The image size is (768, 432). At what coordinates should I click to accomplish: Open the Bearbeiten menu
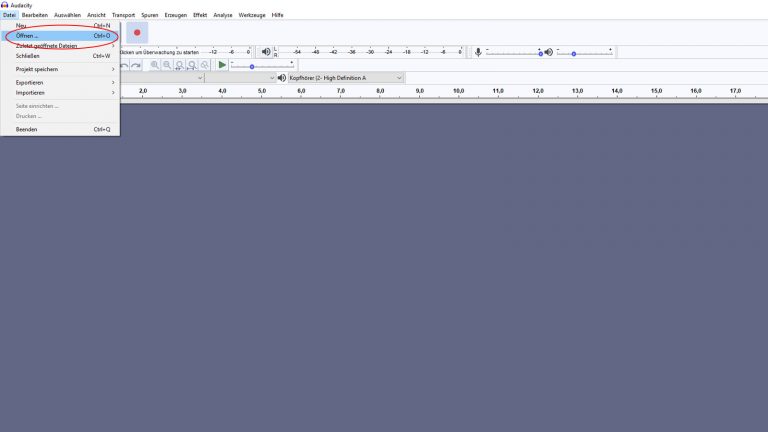(x=35, y=15)
